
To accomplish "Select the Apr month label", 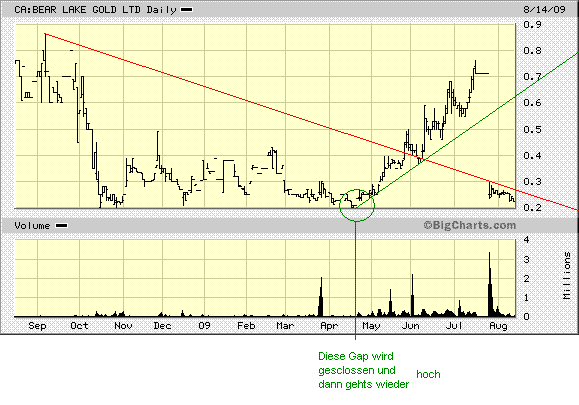I will tap(329, 326).
